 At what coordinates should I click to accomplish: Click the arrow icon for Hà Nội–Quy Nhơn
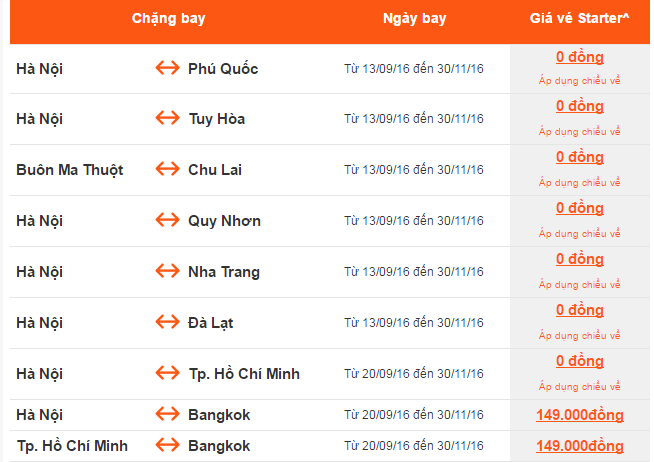click(x=167, y=221)
